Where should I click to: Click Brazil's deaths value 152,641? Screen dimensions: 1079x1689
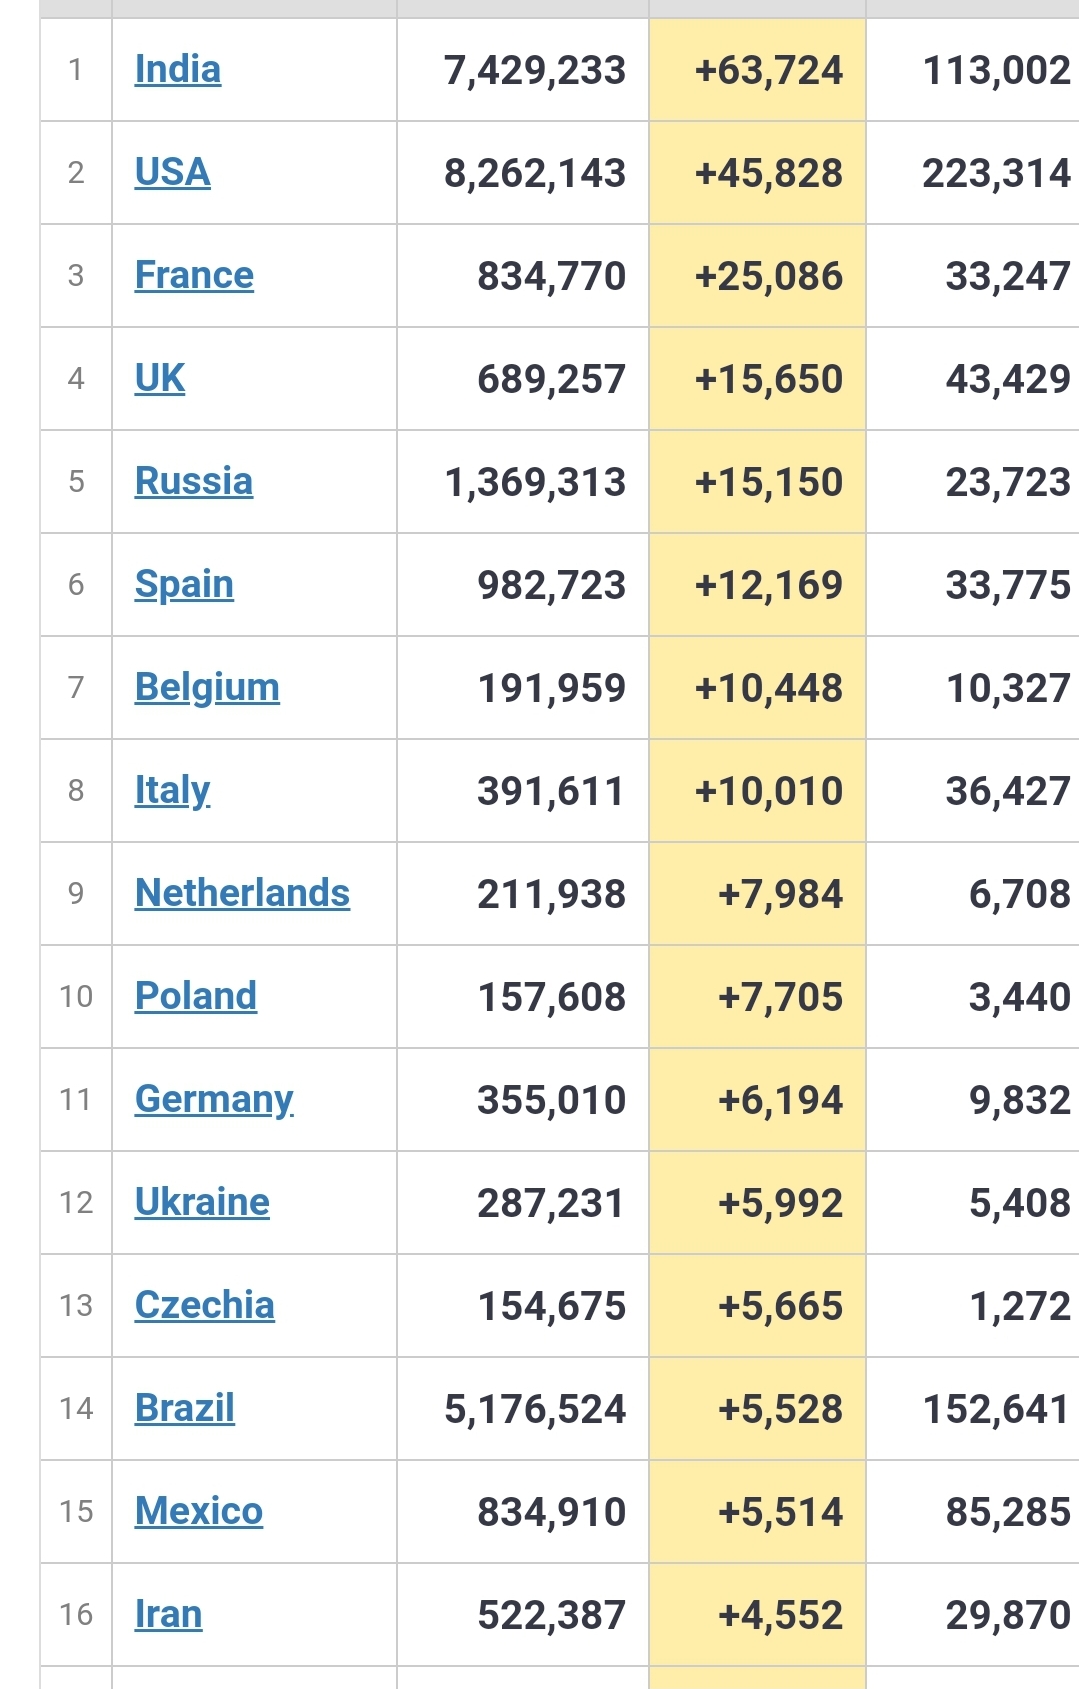click(x=996, y=1410)
